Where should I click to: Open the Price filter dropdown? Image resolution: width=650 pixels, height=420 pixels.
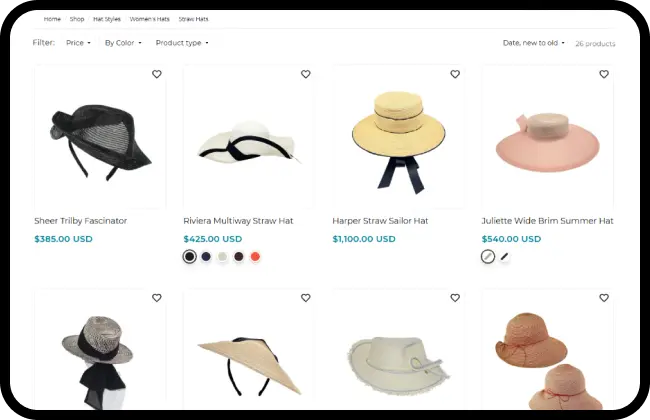78,43
